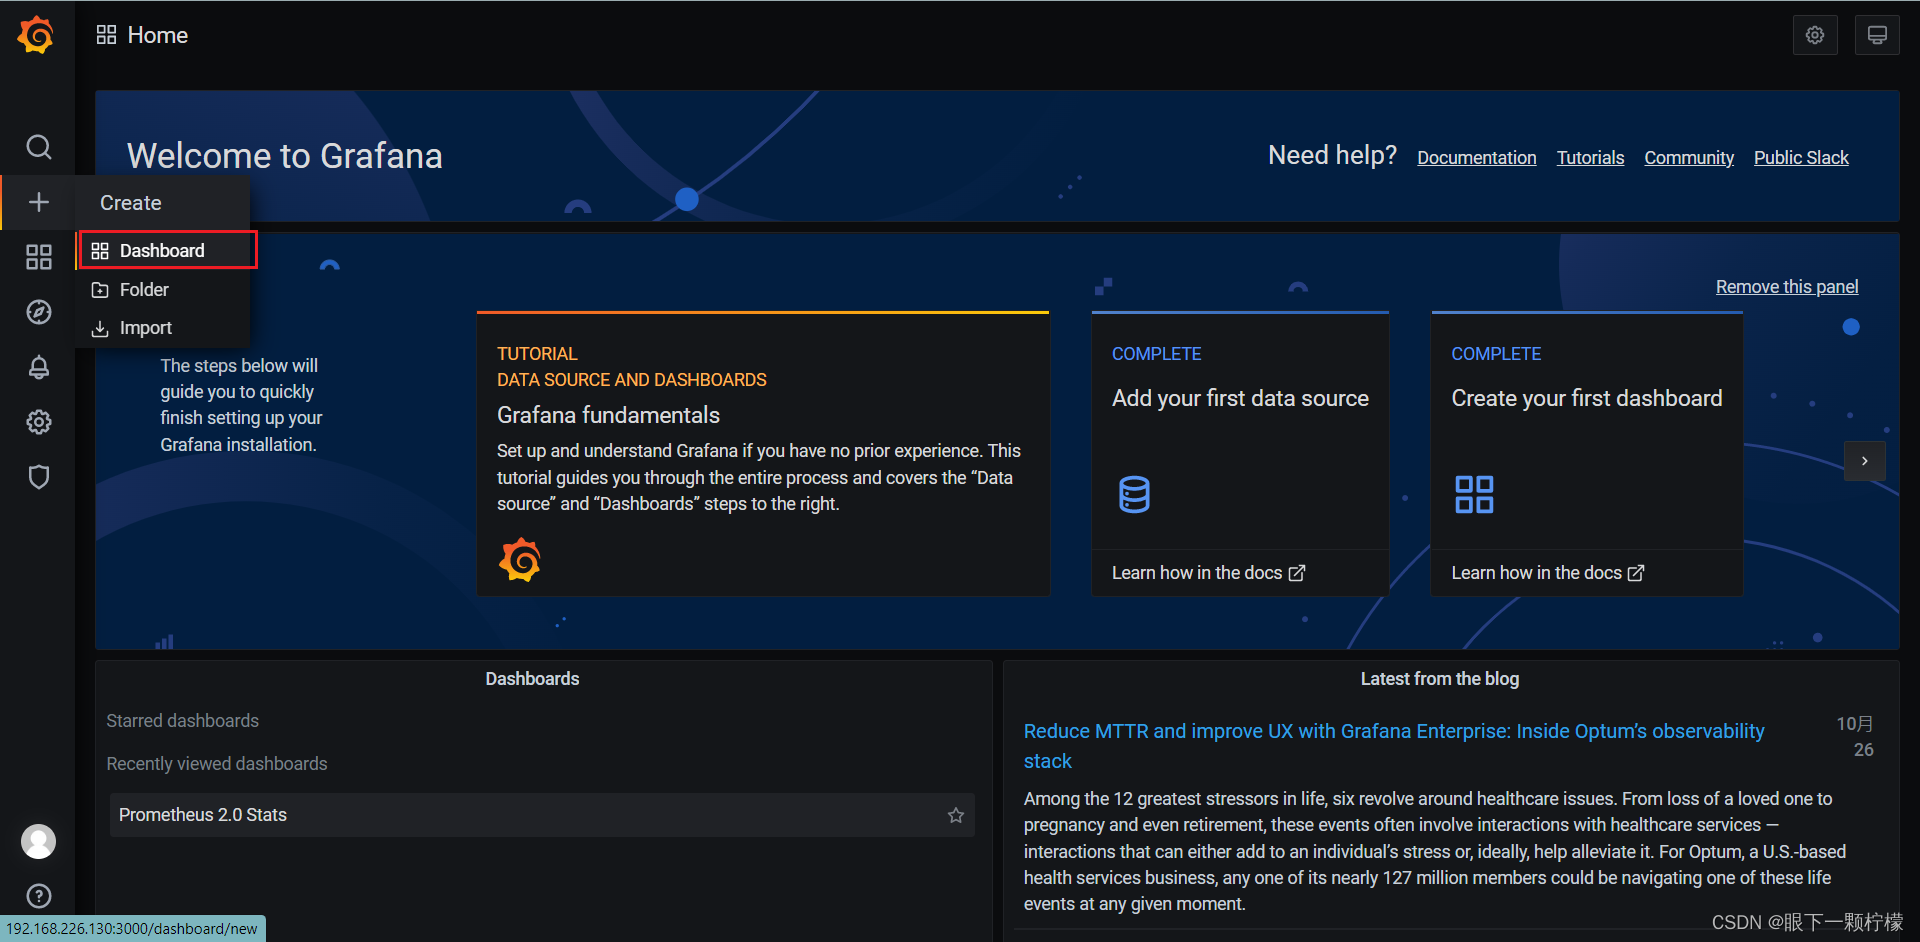Open the Home dashboard picker title
The width and height of the screenshot is (1920, 942).
[157, 35]
